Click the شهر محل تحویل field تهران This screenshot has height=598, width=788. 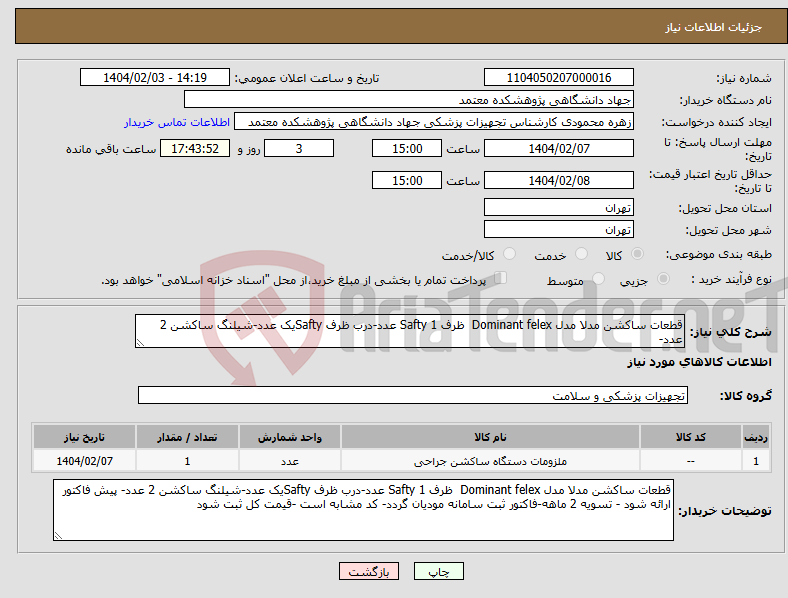click(558, 229)
